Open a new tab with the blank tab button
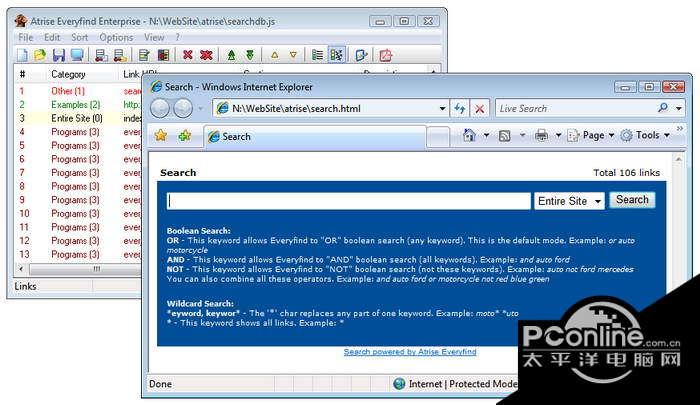The width and height of the screenshot is (700, 405). tap(438, 137)
